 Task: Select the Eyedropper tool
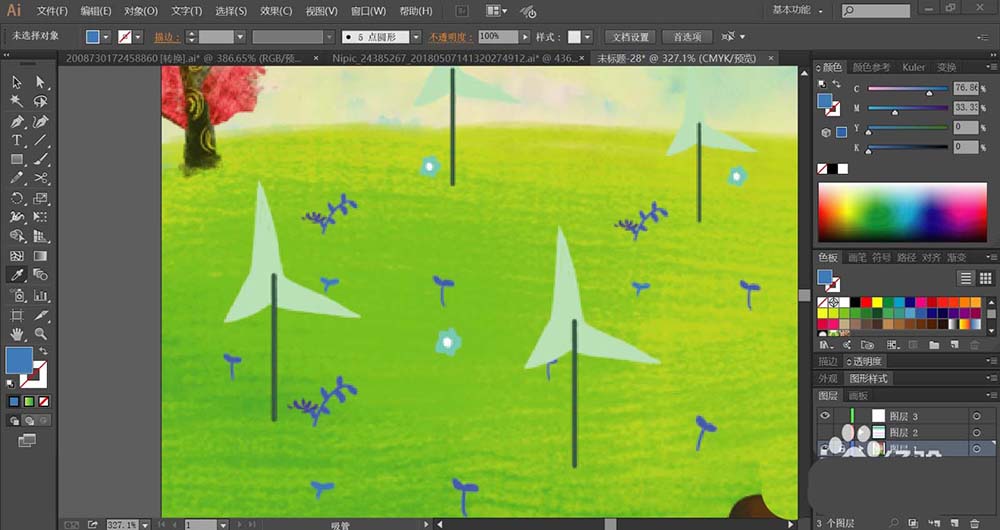point(17,275)
